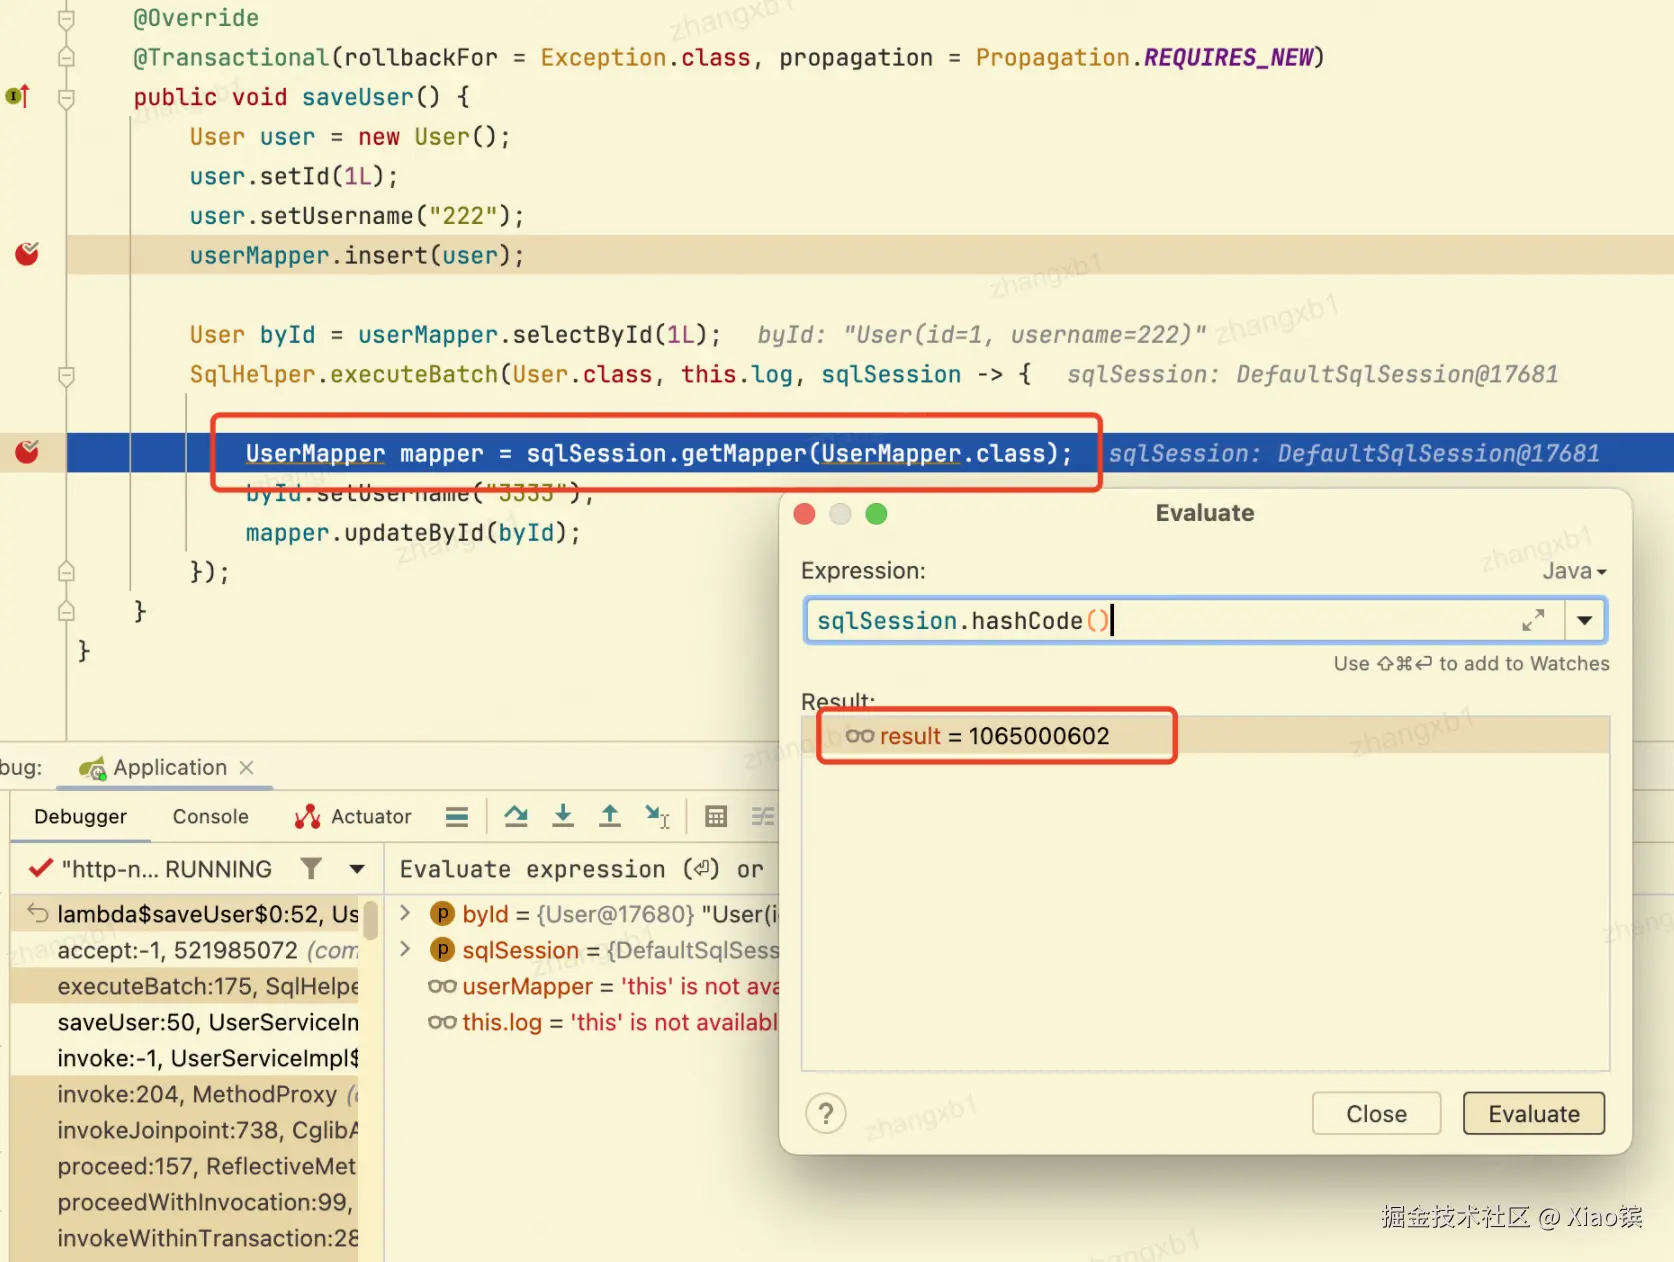Click the red close button of Evaluate dialog
Screen dimensions: 1674x1262
coord(804,514)
